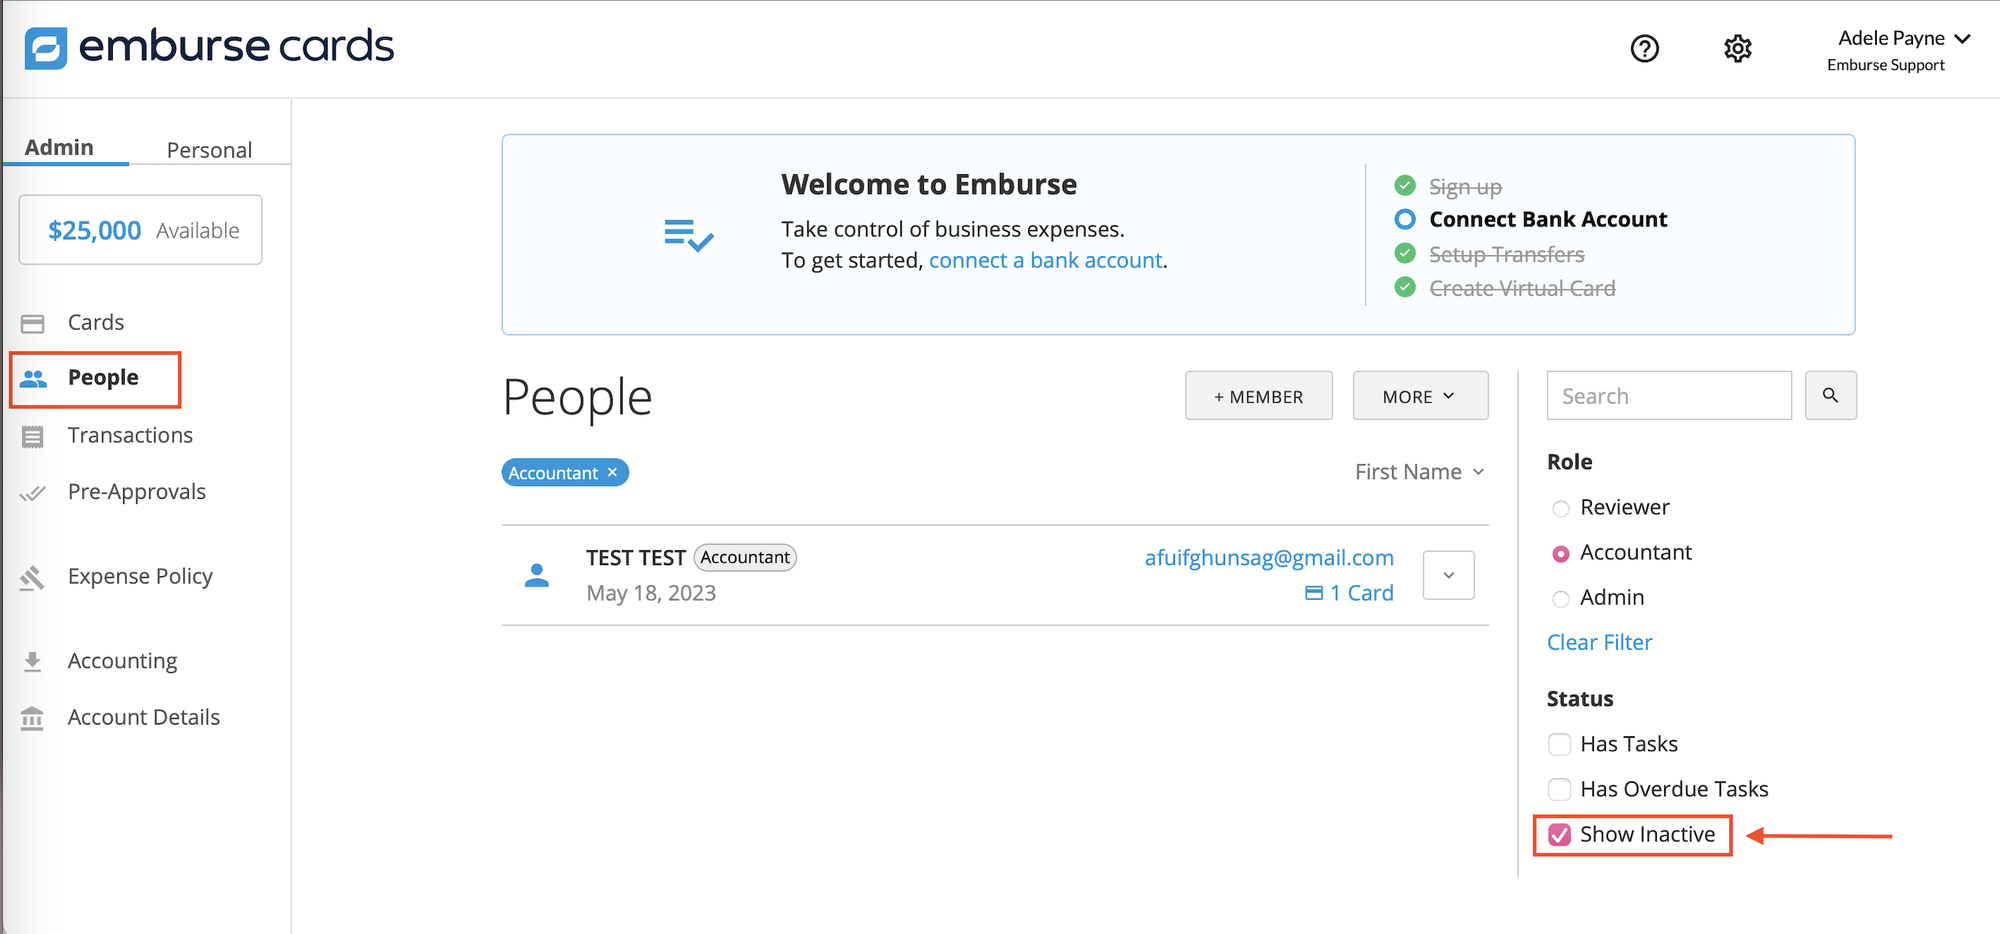The width and height of the screenshot is (2000, 934).
Task: Open the Cards section in the sidebar
Action: click(x=95, y=322)
